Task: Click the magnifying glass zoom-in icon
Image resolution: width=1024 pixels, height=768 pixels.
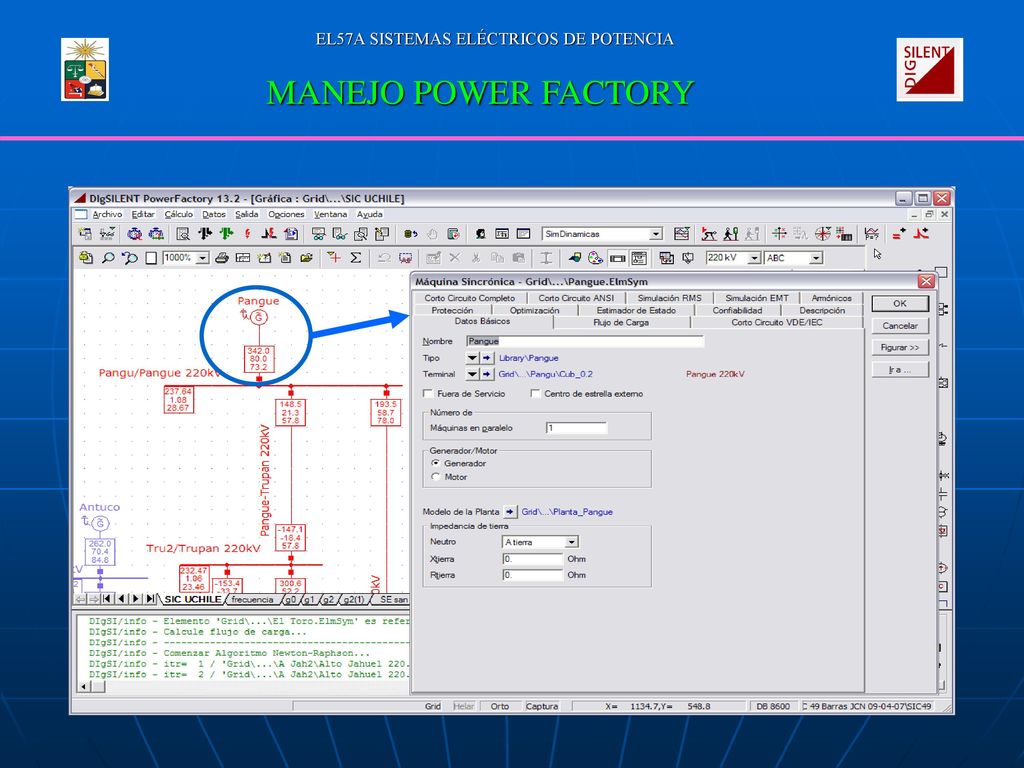Action: (x=108, y=258)
